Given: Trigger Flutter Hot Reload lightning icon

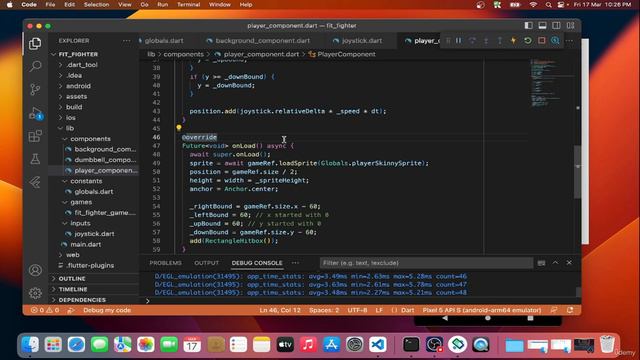Looking at the screenshot, I should coord(513,40).
